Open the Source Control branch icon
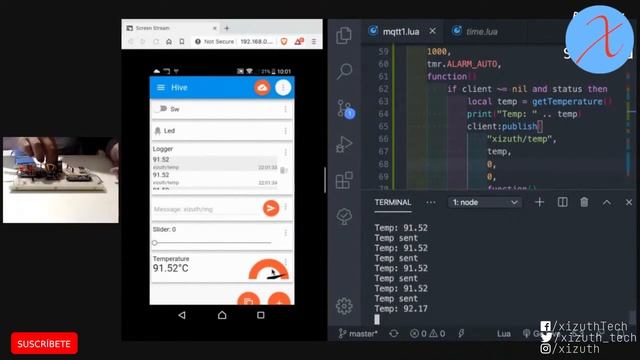The image size is (640, 360). coord(345,108)
